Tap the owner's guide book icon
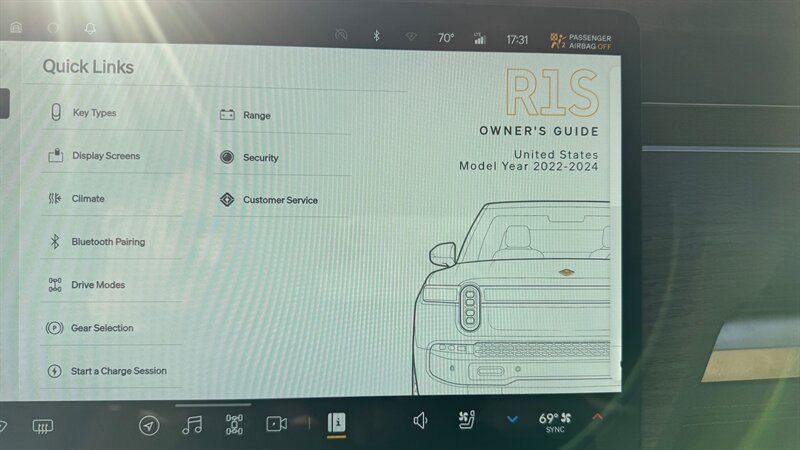The image size is (800, 450). click(337, 423)
